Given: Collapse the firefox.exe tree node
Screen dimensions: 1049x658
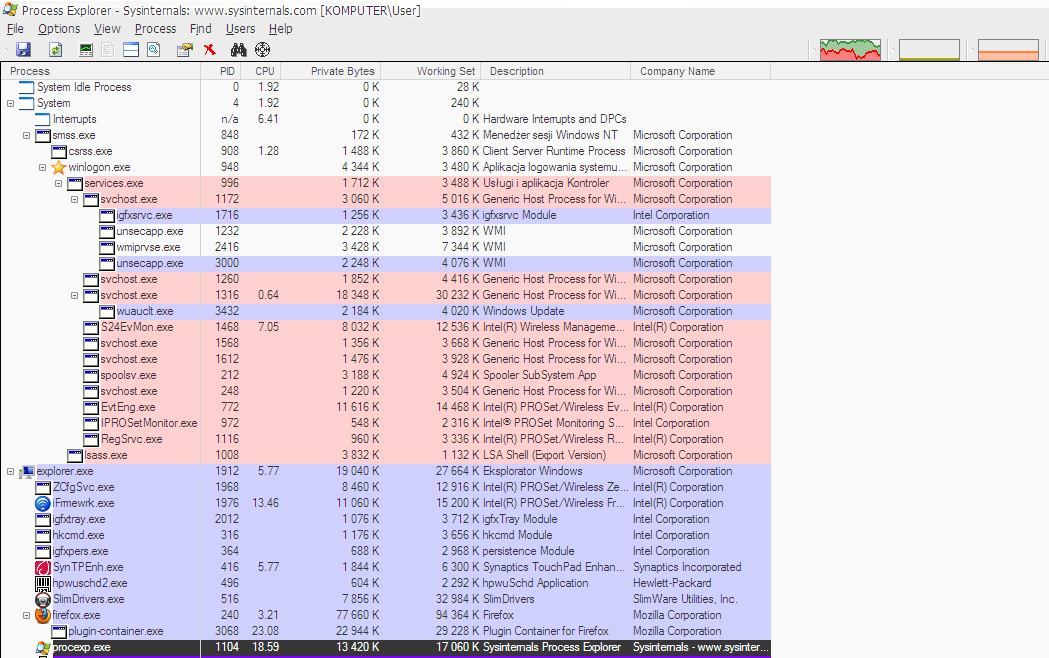Looking at the screenshot, I should pos(27,616).
